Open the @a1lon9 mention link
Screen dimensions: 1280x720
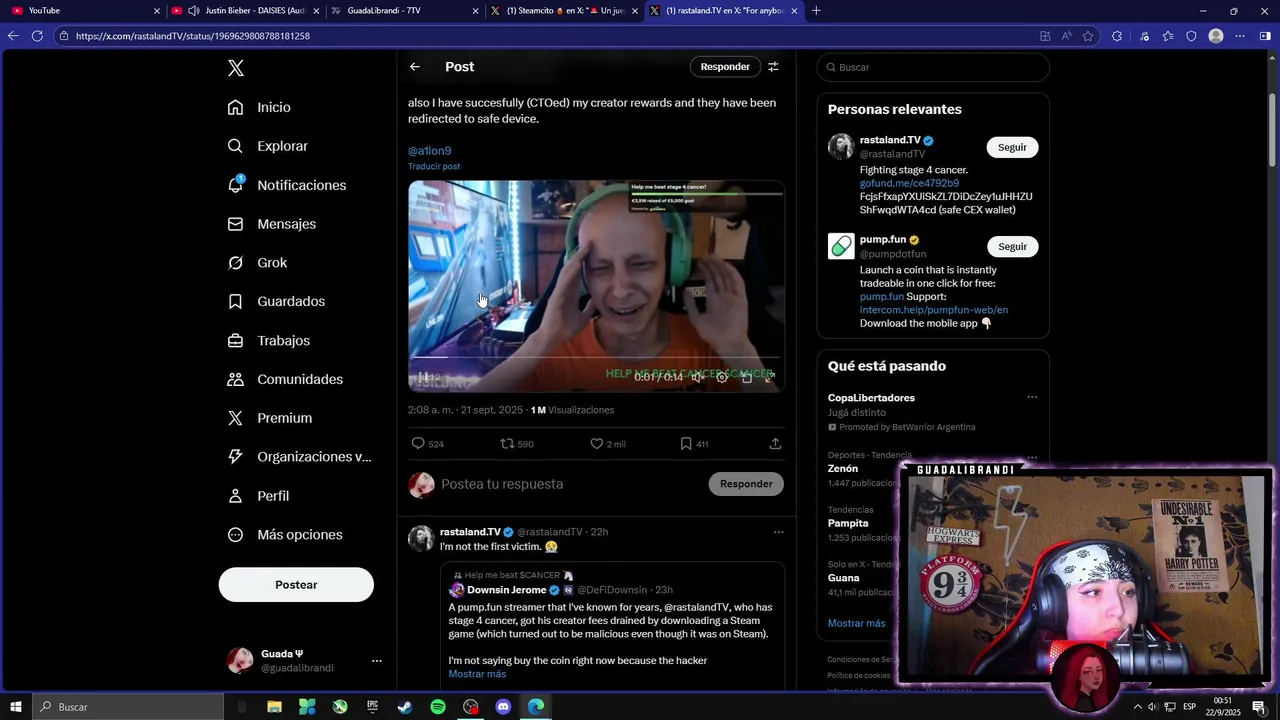[x=429, y=151]
